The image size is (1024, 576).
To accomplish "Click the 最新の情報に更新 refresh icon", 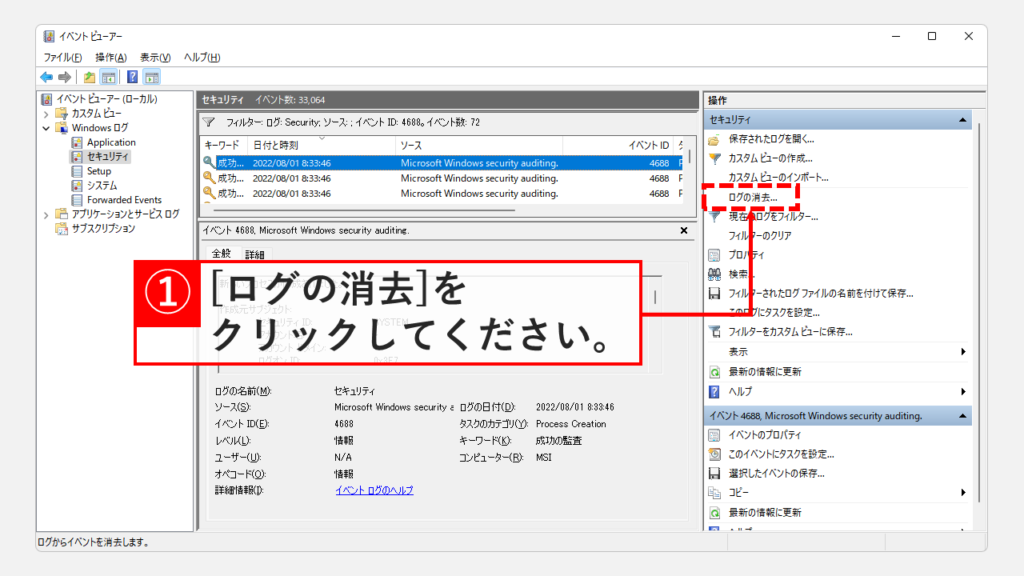I will 714,371.
